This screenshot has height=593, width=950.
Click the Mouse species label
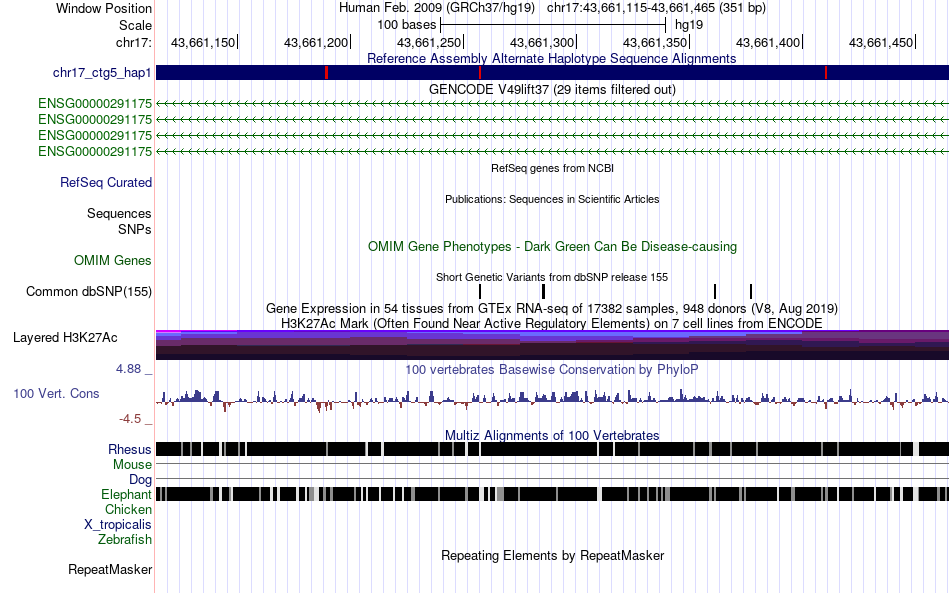132,465
